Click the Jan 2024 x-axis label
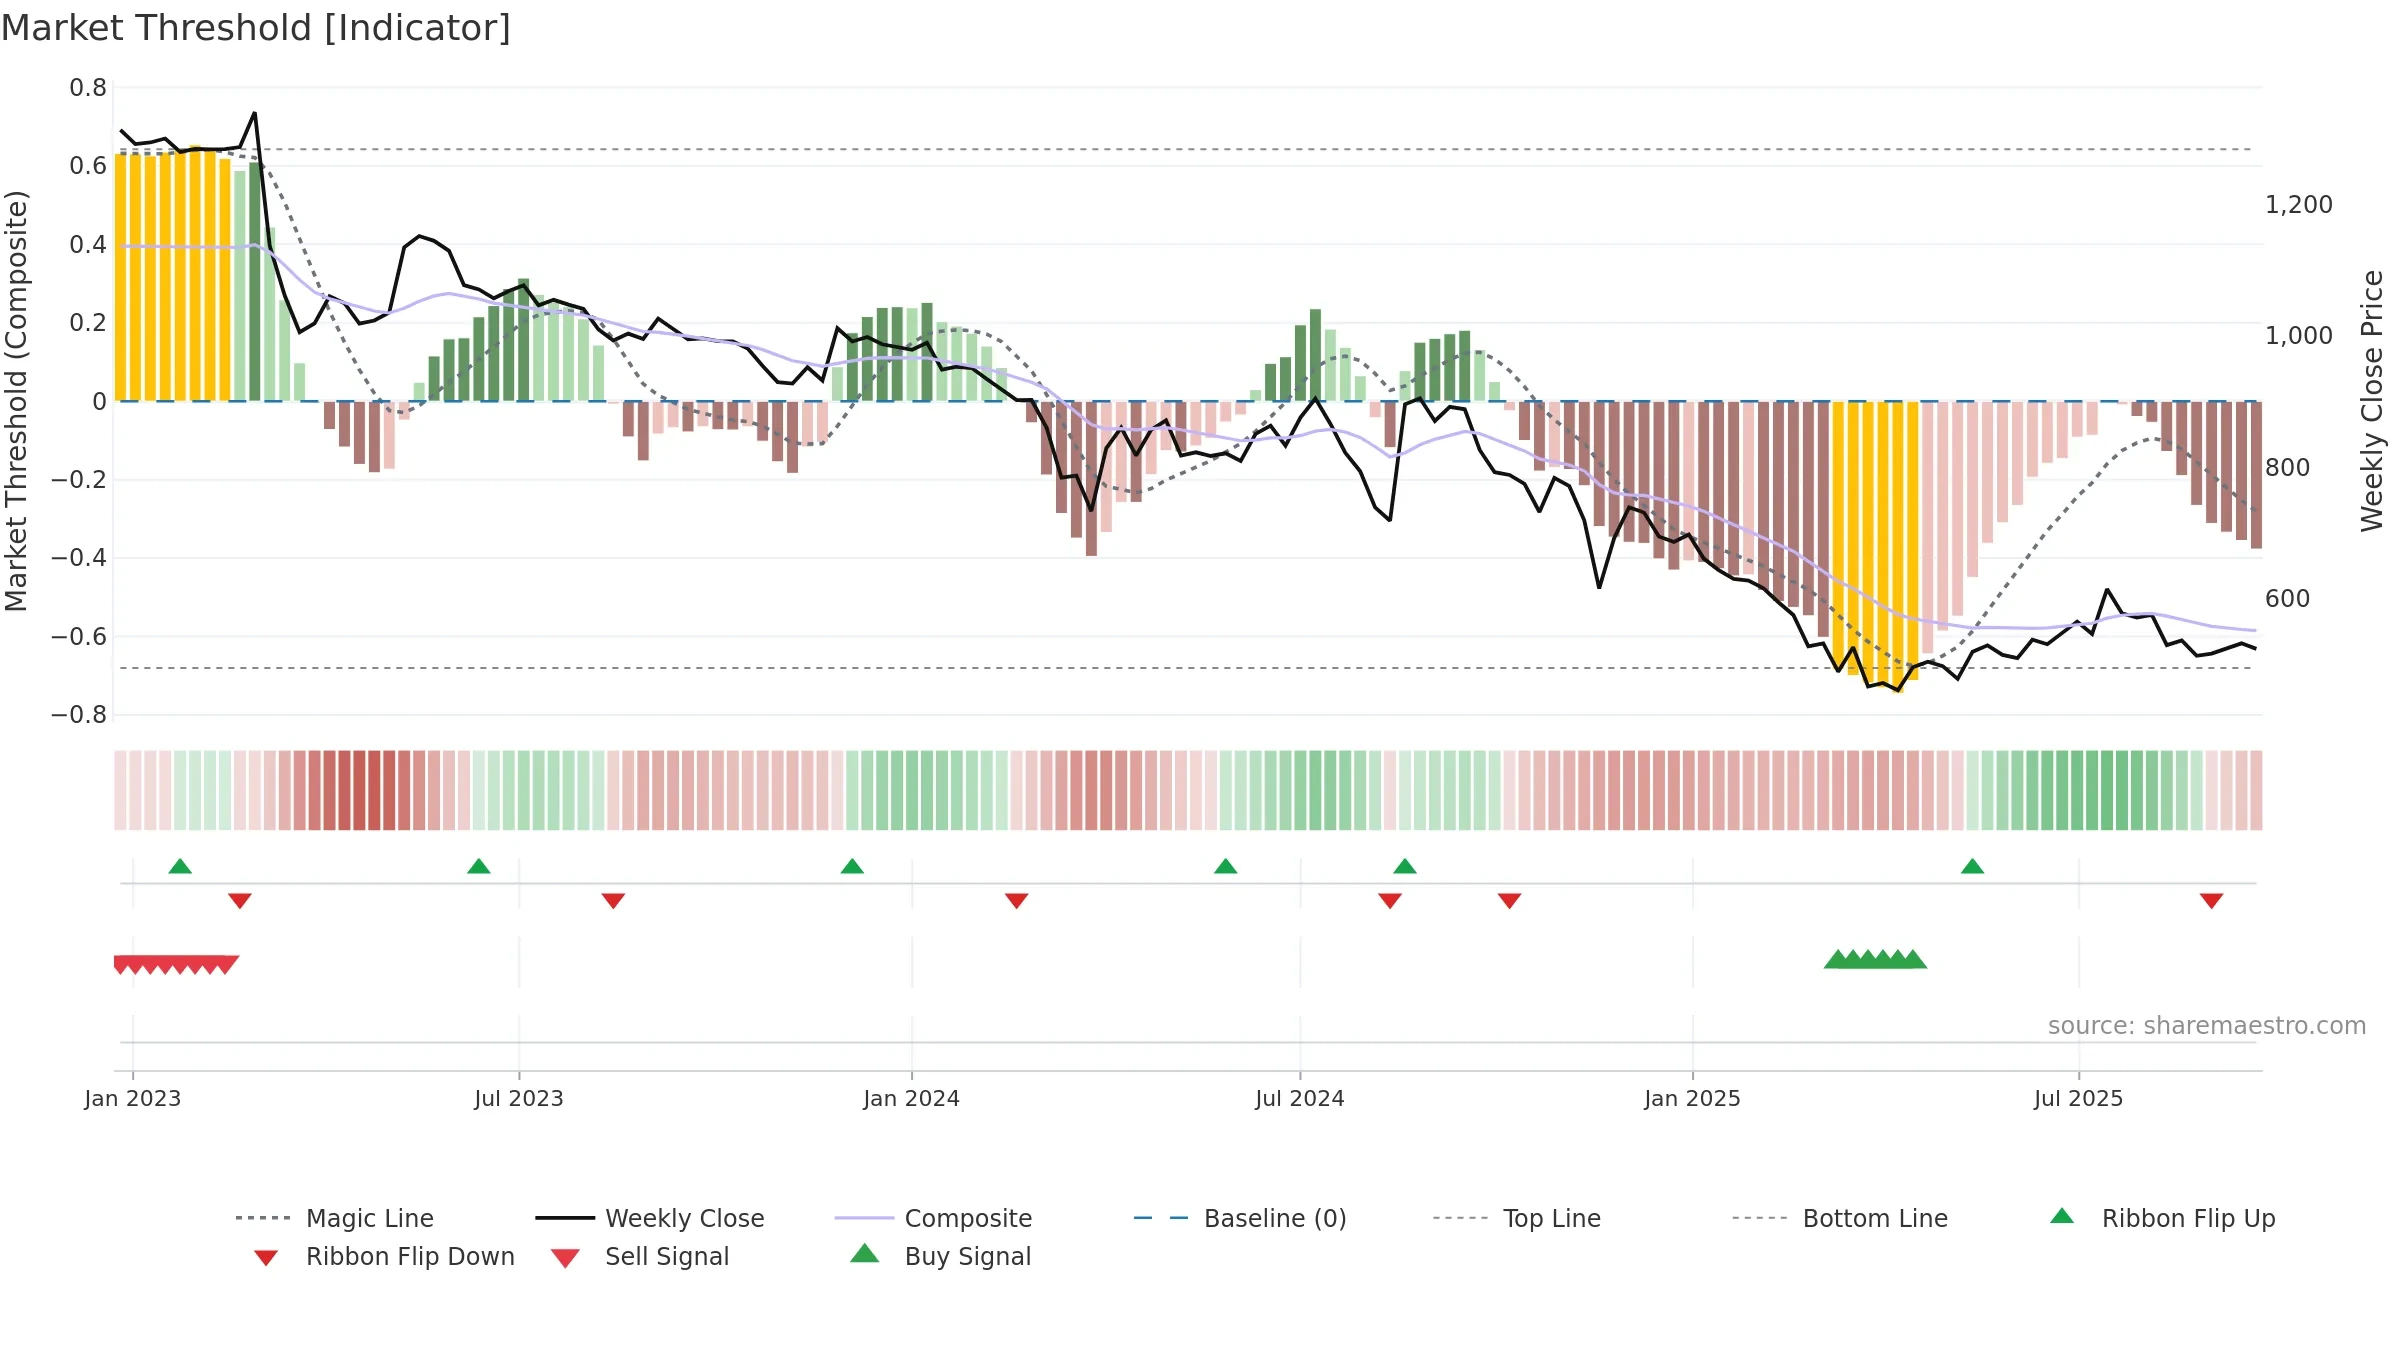This screenshot has height=1350, width=2400. pos(912,1098)
